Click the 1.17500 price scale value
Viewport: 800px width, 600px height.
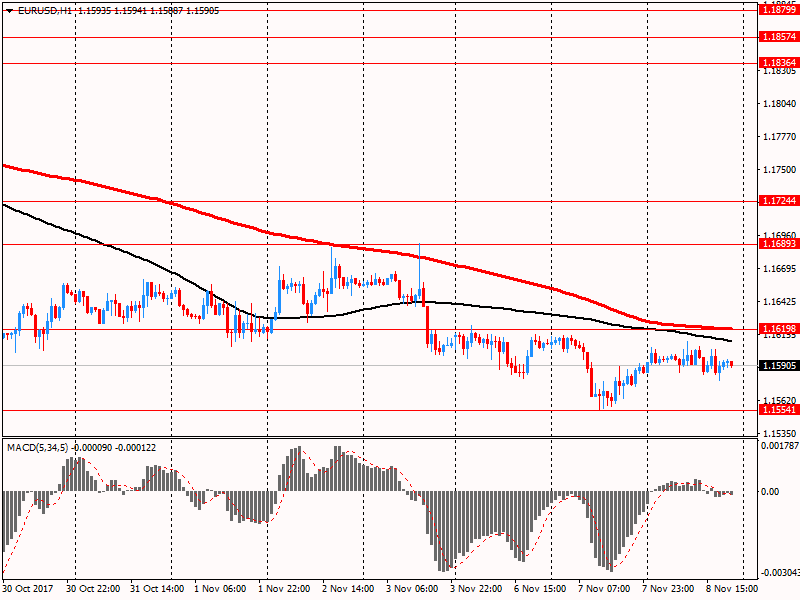coord(779,170)
